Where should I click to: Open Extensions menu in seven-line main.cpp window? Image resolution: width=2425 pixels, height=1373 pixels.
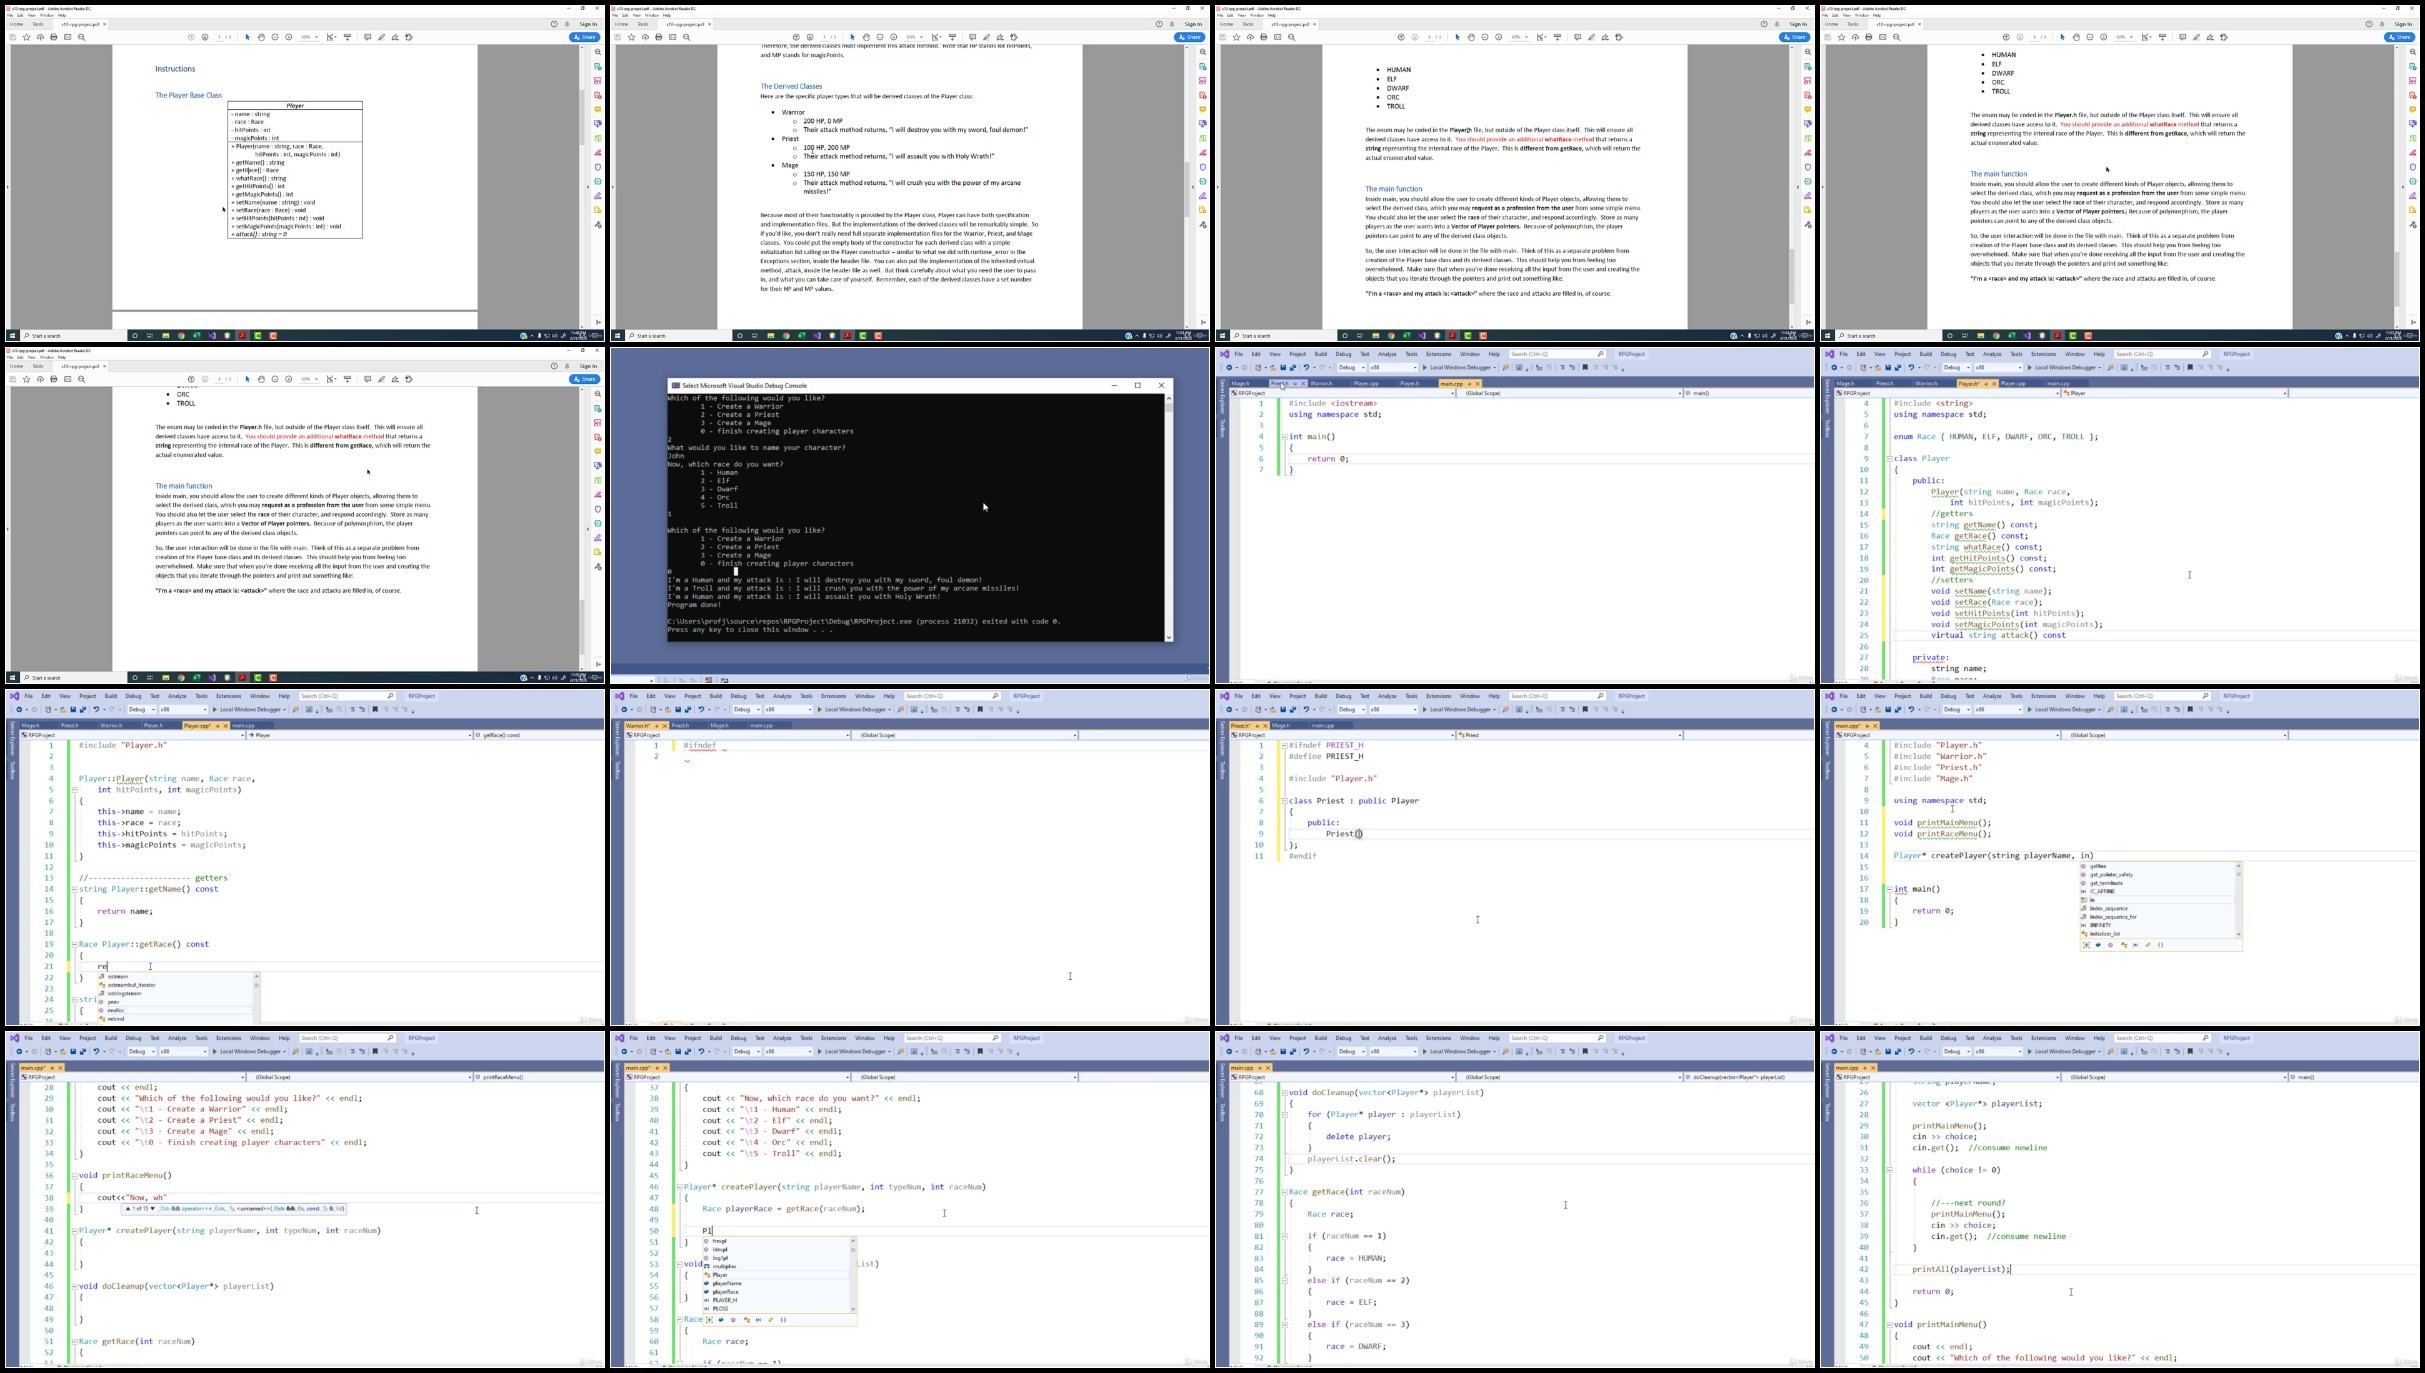(1439, 354)
